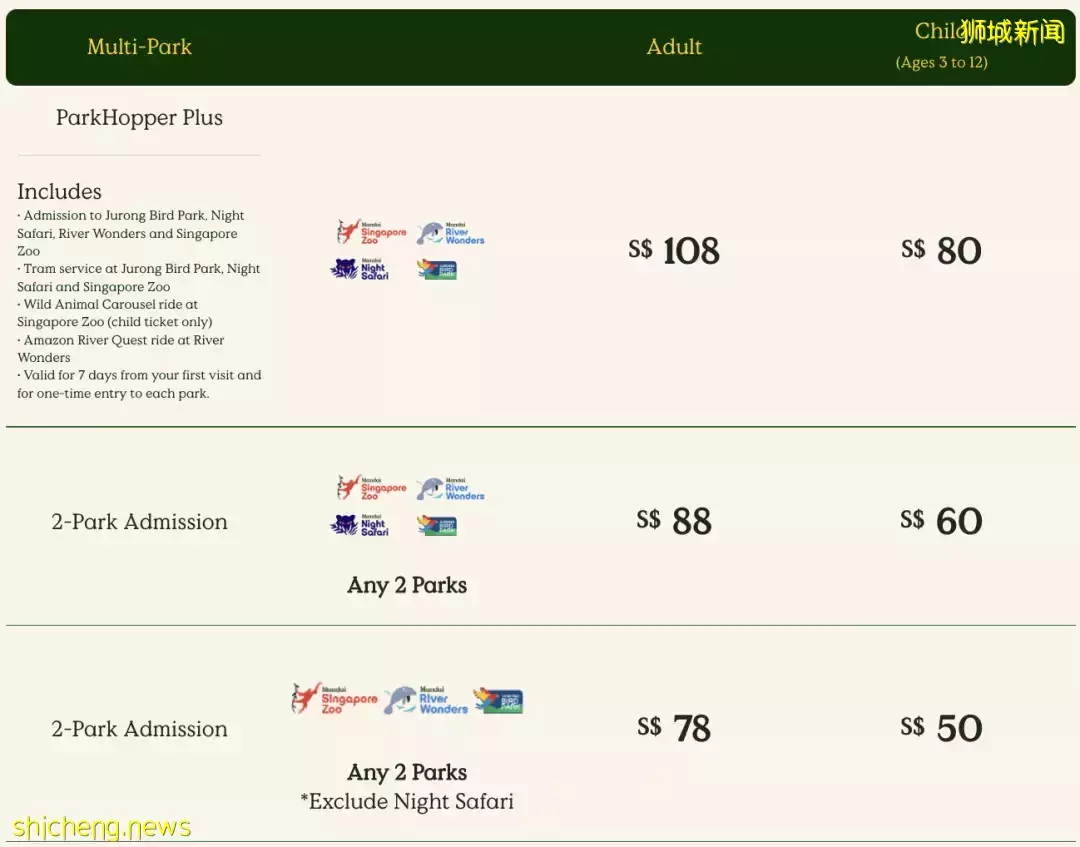Select Bird Park logo in S$88 2-Park row
Viewport: 1080px width, 847px height.
(x=436, y=525)
